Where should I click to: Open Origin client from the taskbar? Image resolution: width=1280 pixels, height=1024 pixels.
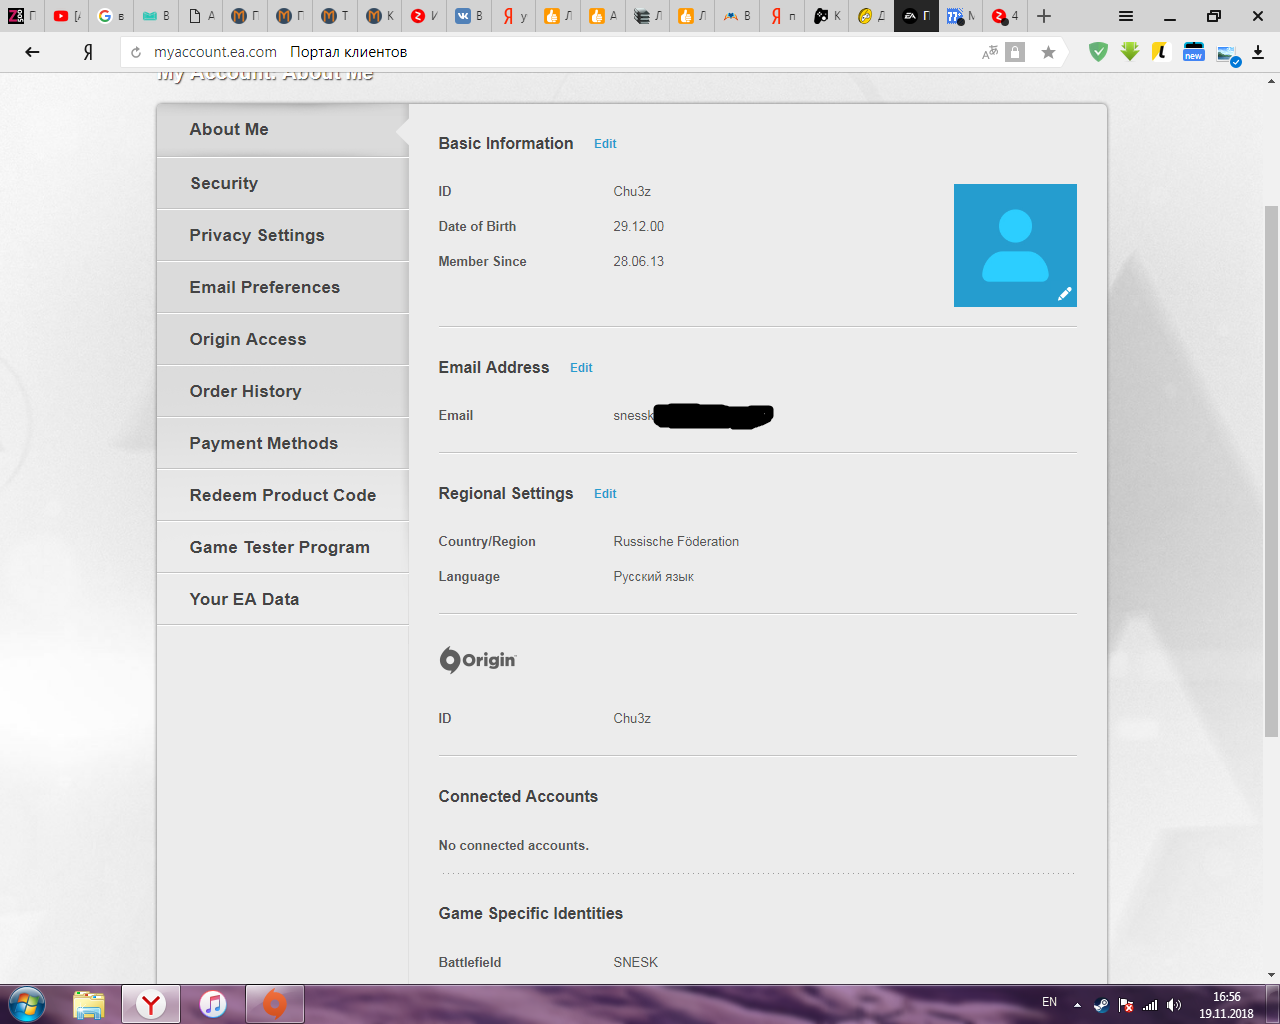[x=275, y=1004]
